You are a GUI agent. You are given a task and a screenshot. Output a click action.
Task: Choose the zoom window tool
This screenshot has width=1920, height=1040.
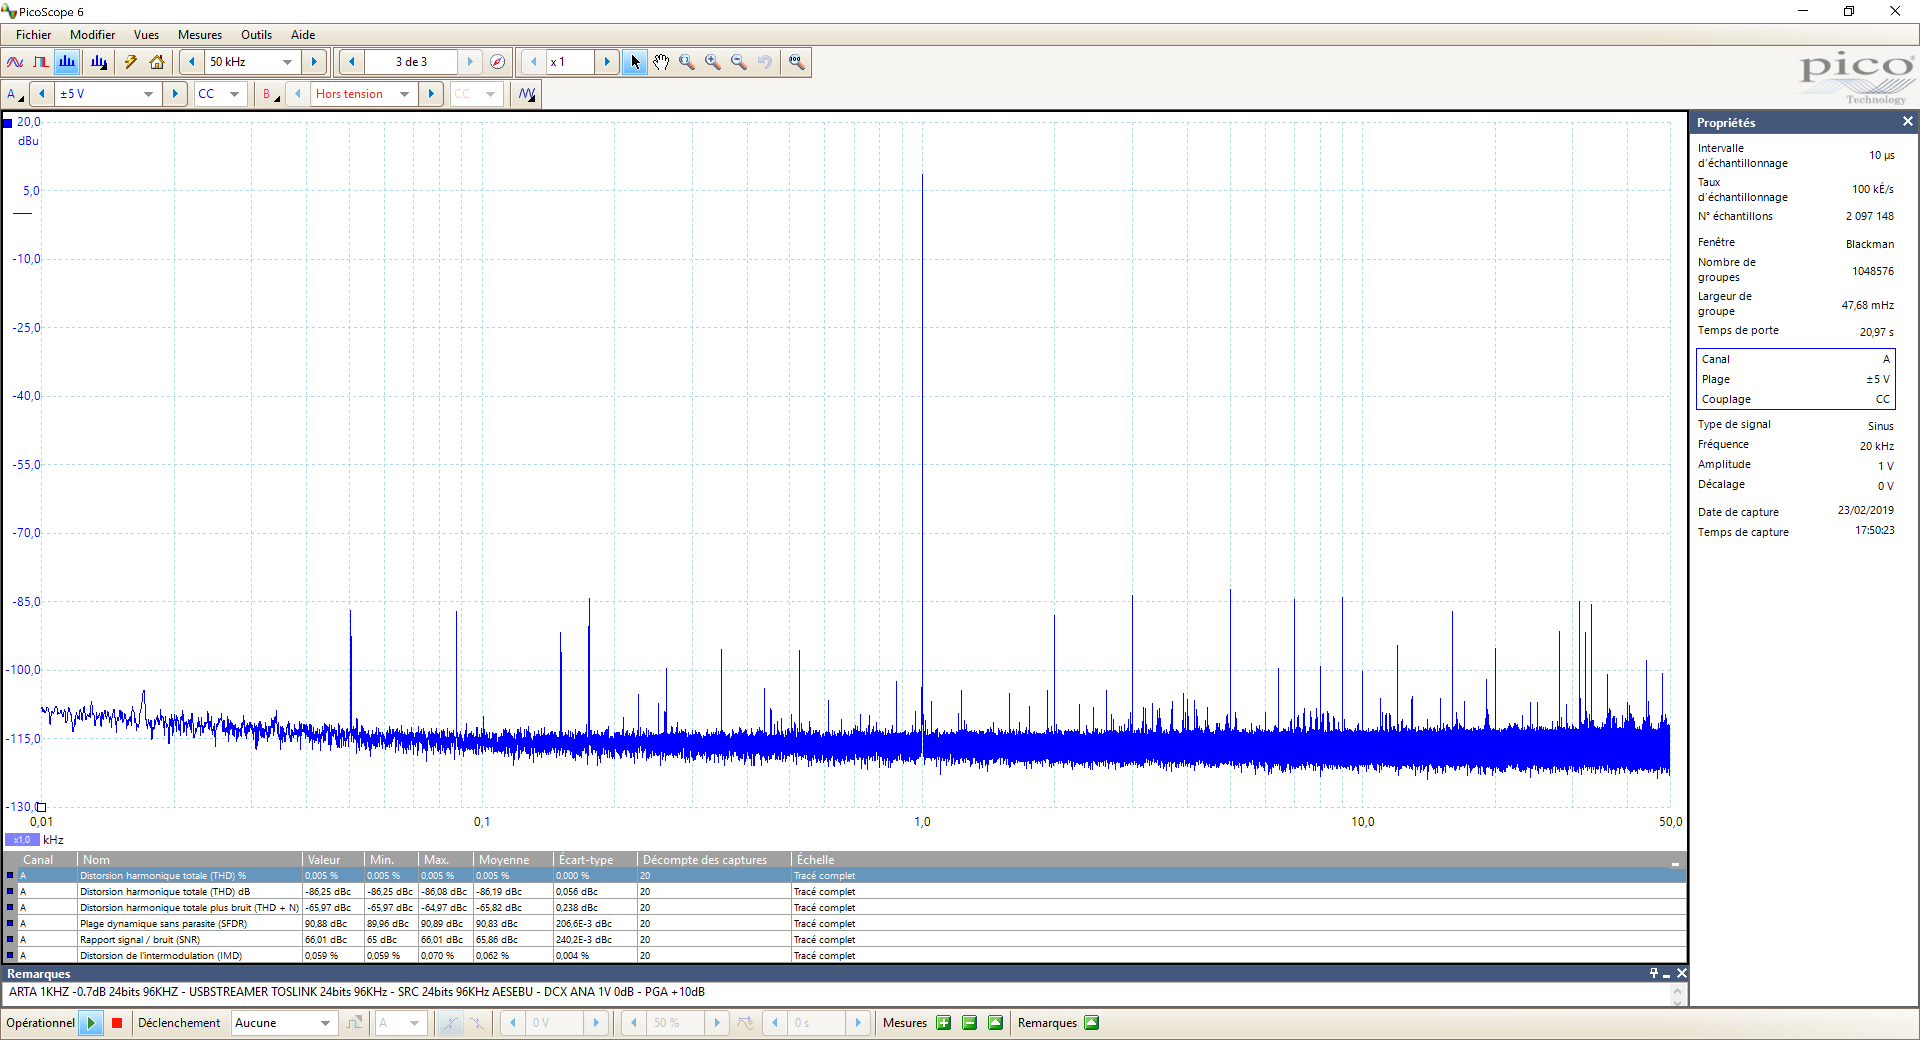point(687,62)
